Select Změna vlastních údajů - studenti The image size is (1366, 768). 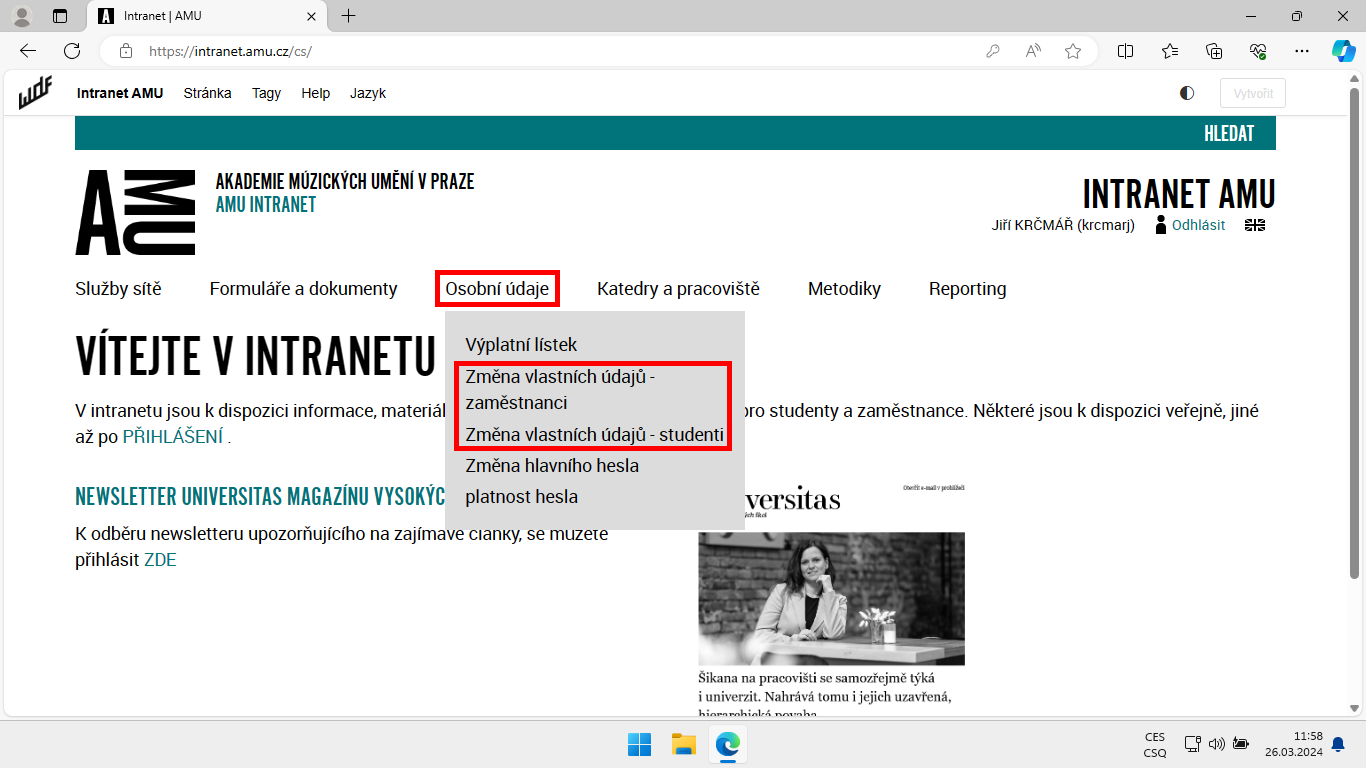pyautogui.click(x=594, y=435)
